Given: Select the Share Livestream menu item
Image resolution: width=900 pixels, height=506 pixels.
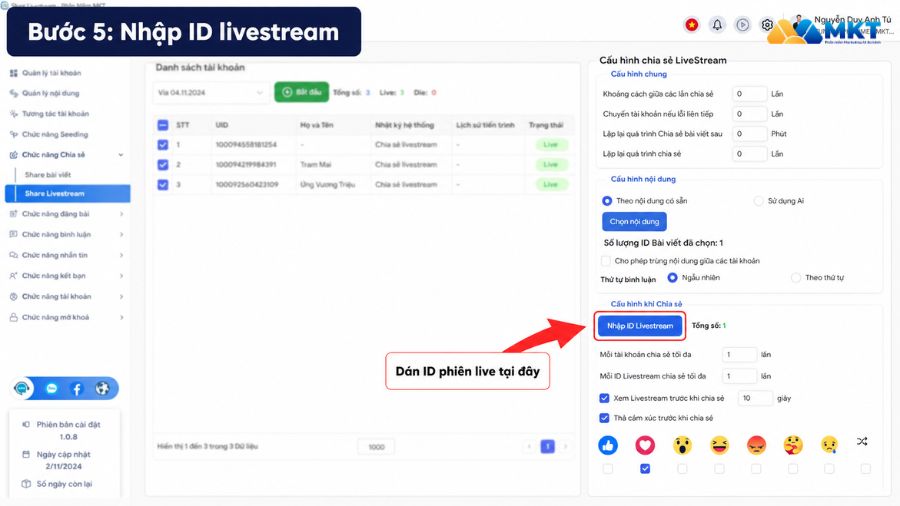Looking at the screenshot, I should coord(68,194).
